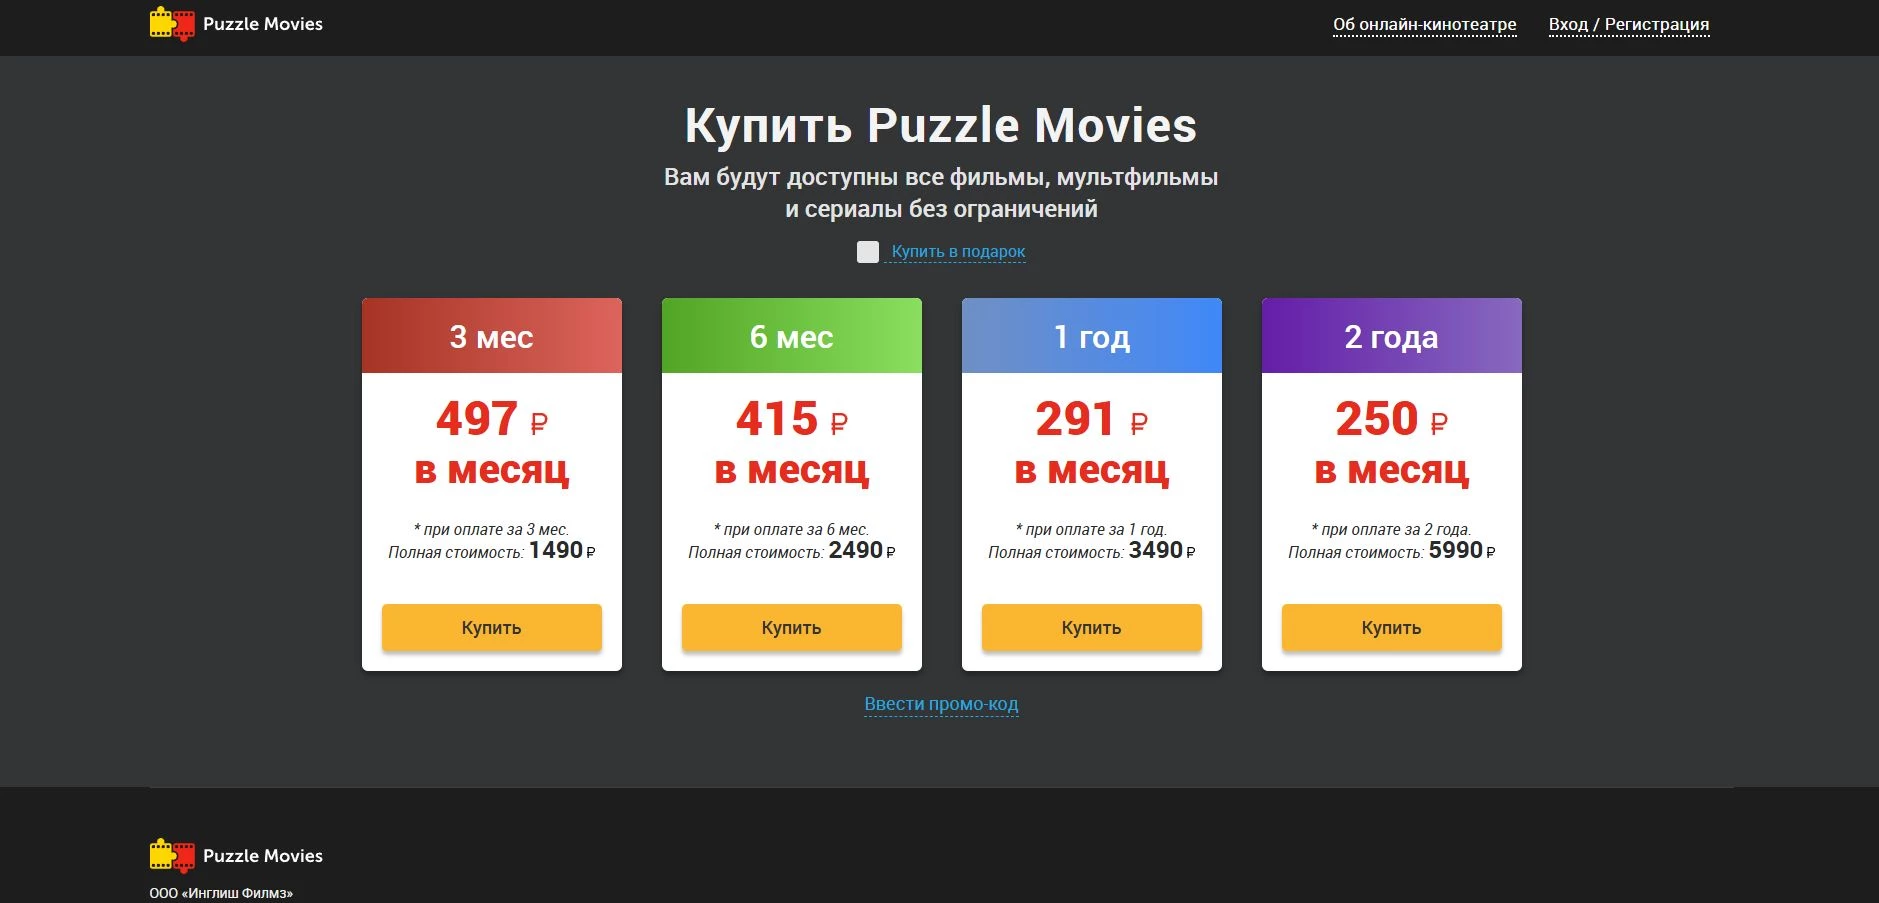1879x903 pixels.
Task: Open the Об онлайн-кинотеатре page
Action: pyautogui.click(x=1423, y=24)
